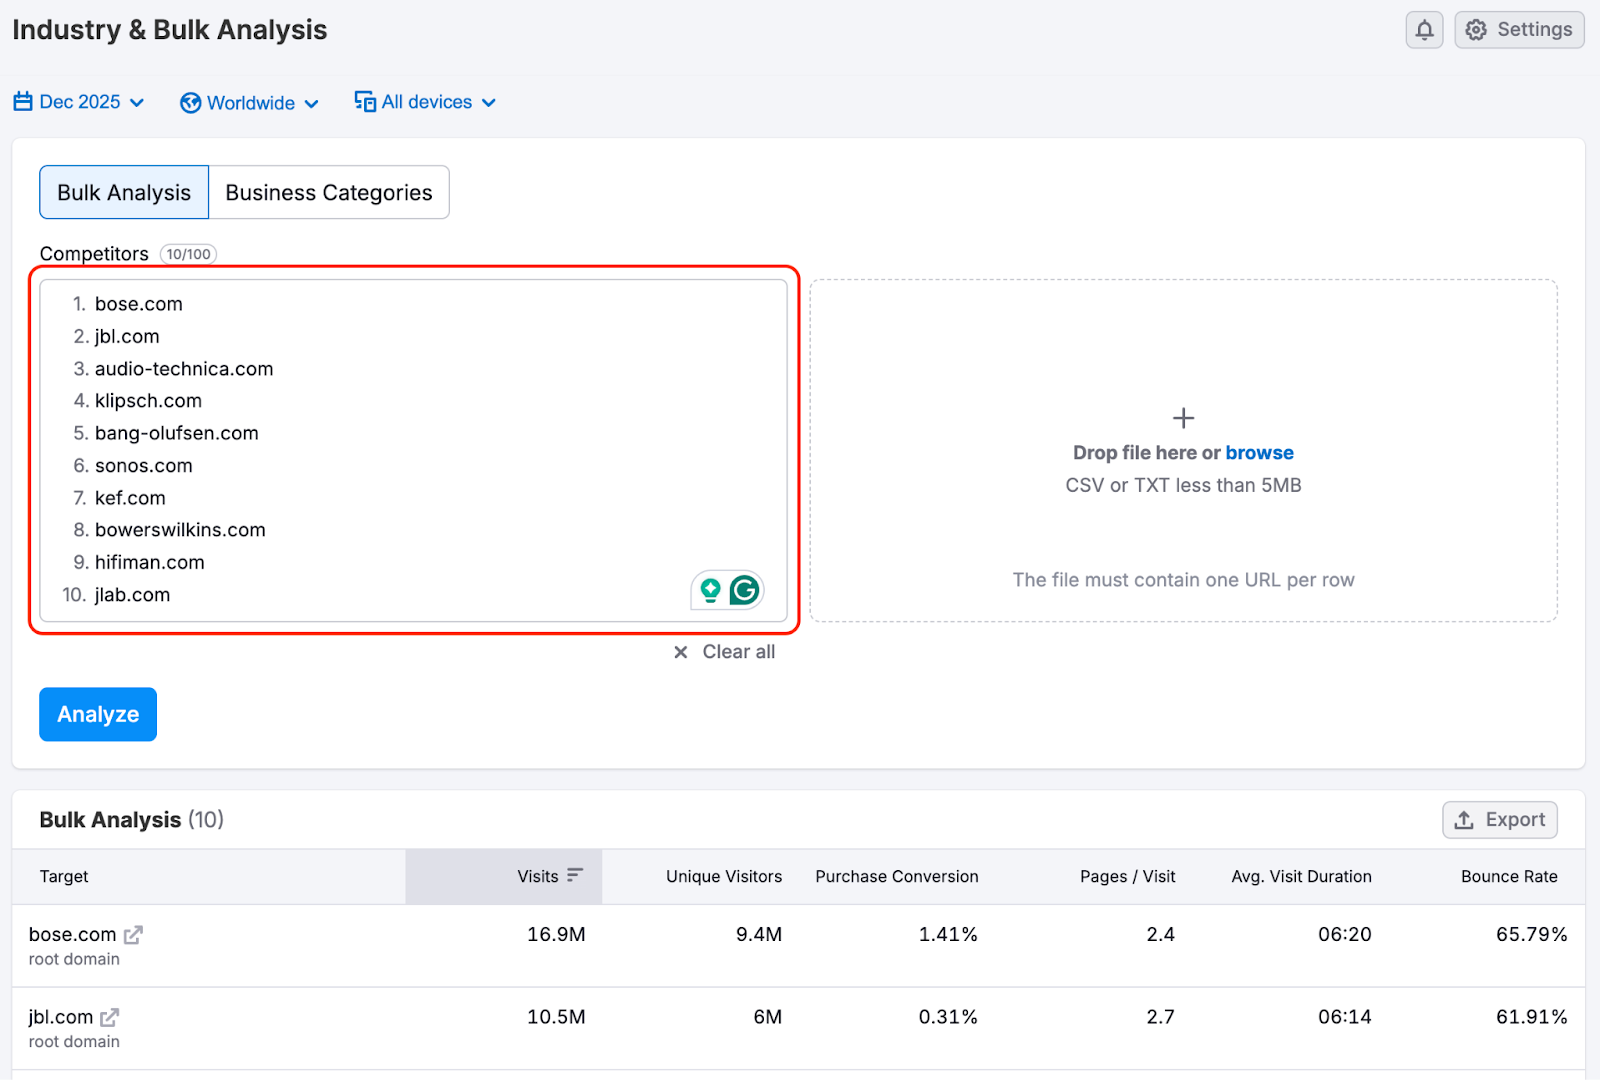The width and height of the screenshot is (1600, 1080).
Task: Click the Grammarly logo icon
Action: 743,590
